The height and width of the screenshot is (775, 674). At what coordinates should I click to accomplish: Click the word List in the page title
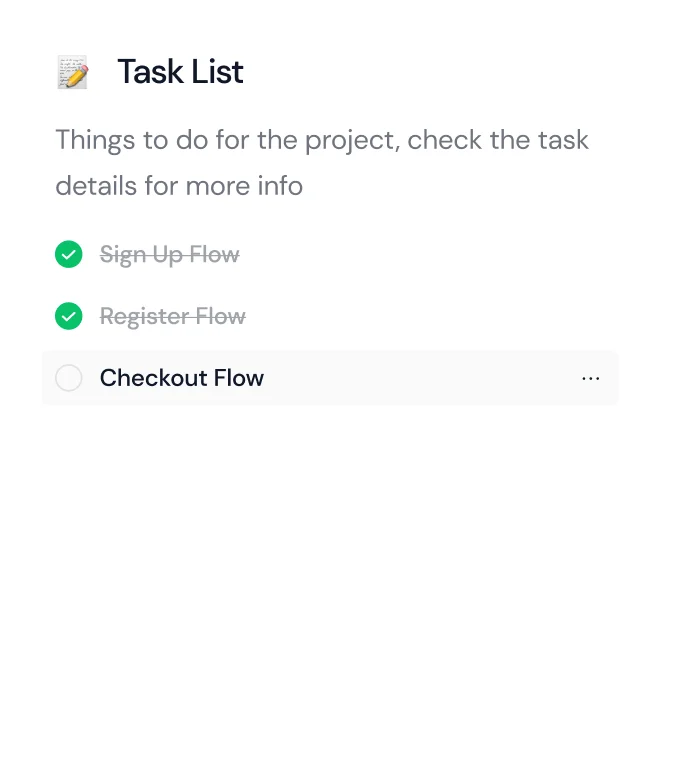point(217,72)
